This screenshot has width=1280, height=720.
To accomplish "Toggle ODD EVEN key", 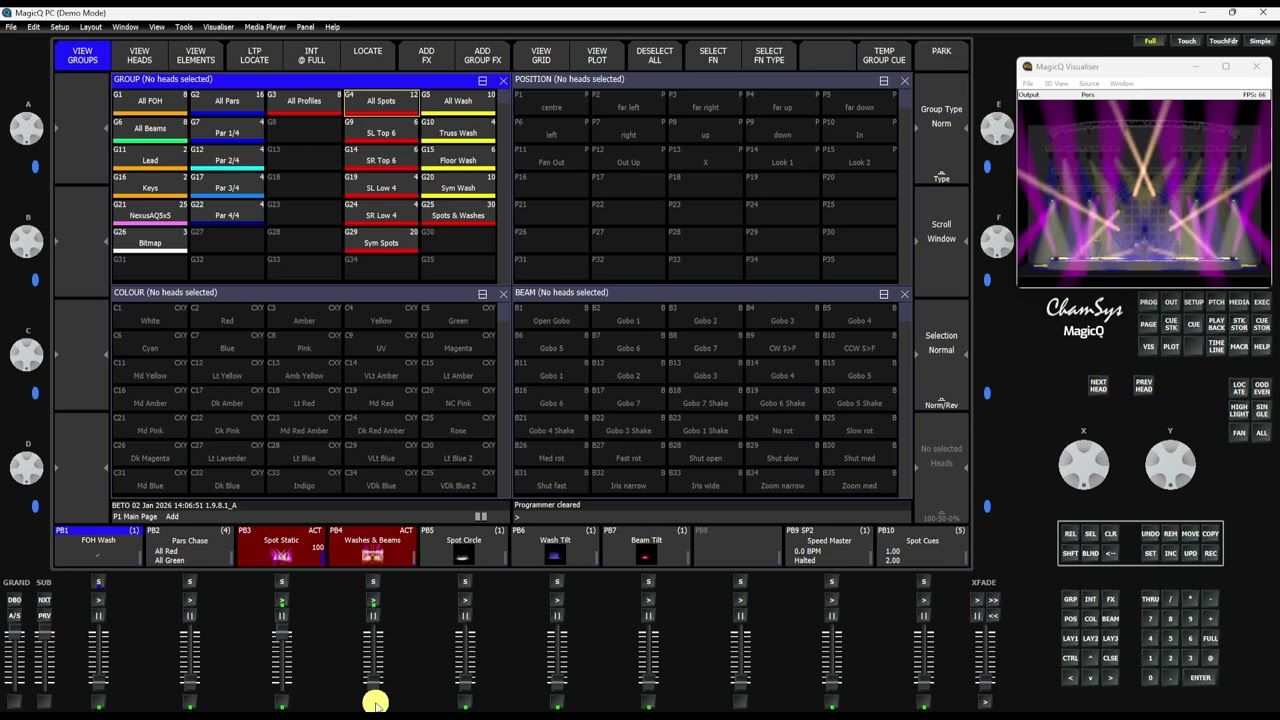I will tap(1262, 387).
